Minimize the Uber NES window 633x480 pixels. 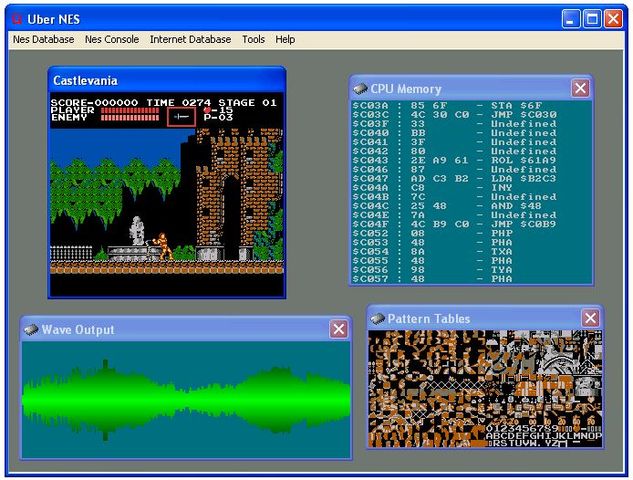tap(571, 19)
